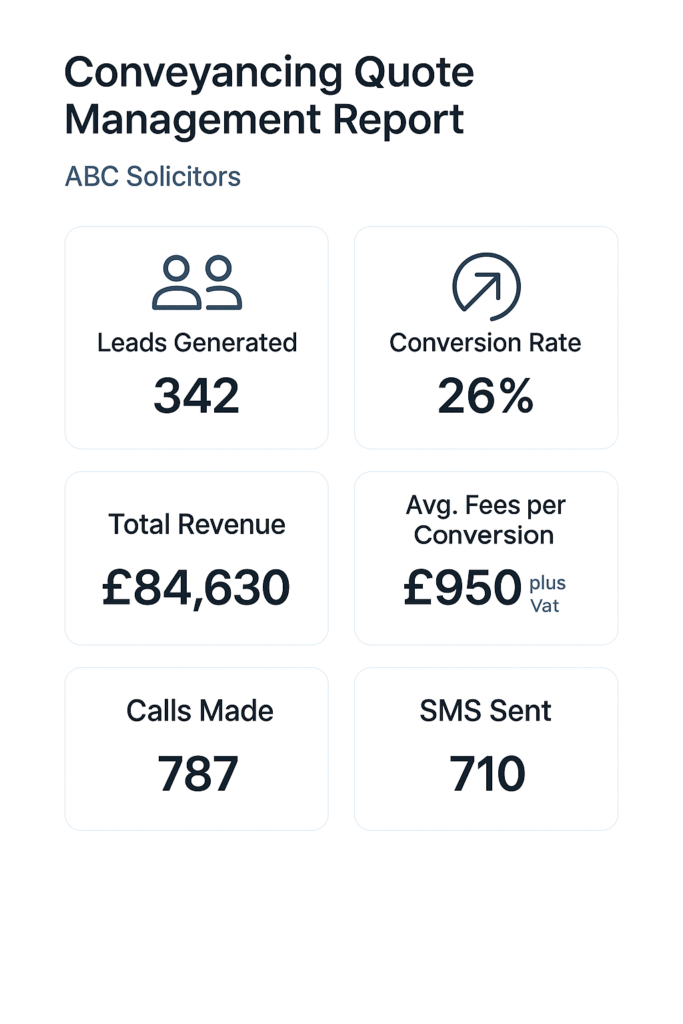
Task: Click the two-people Leads Generated icon
Action: 197,282
